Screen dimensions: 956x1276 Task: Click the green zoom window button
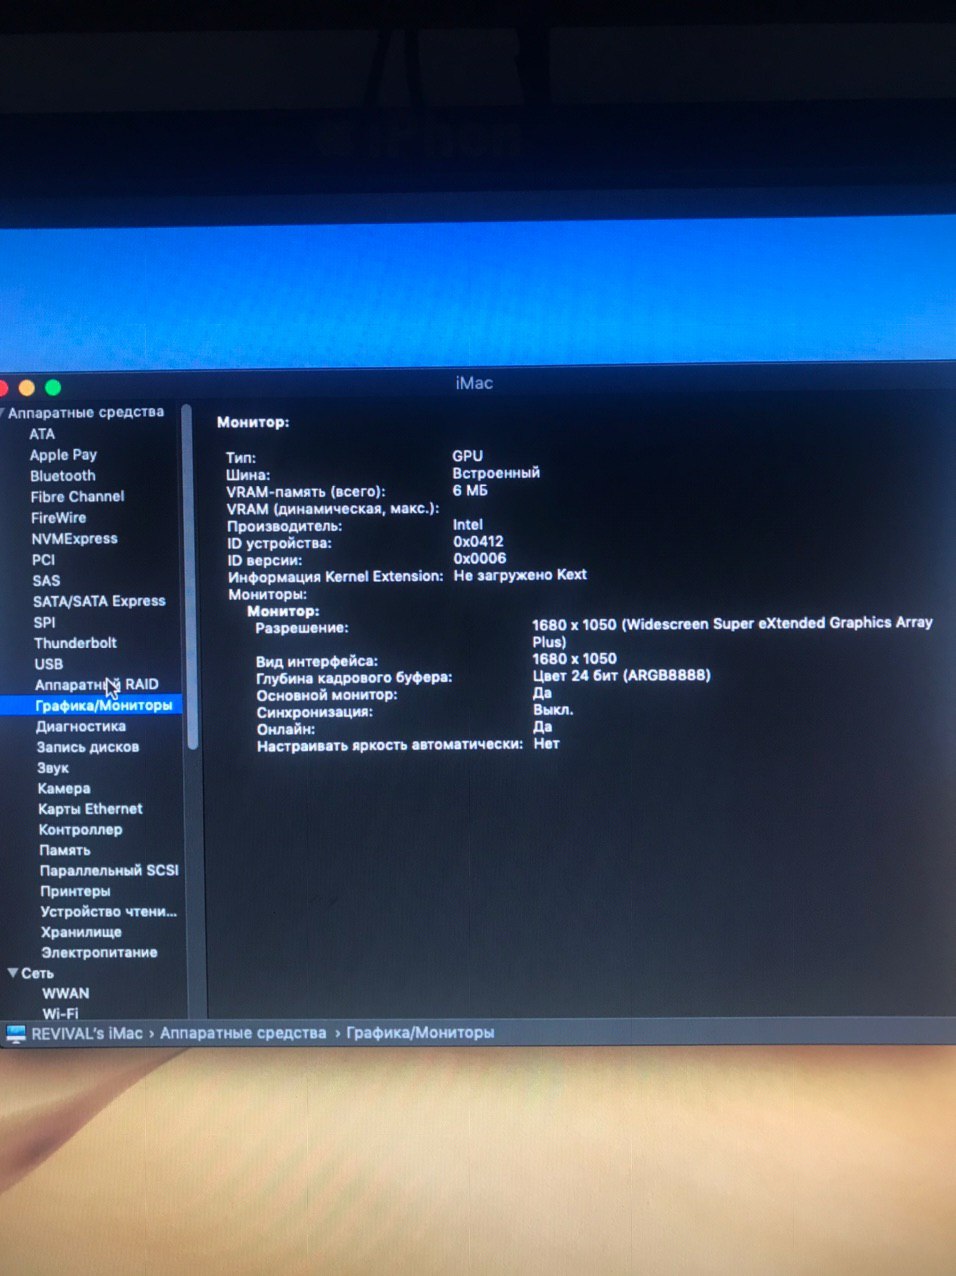pyautogui.click(x=53, y=388)
